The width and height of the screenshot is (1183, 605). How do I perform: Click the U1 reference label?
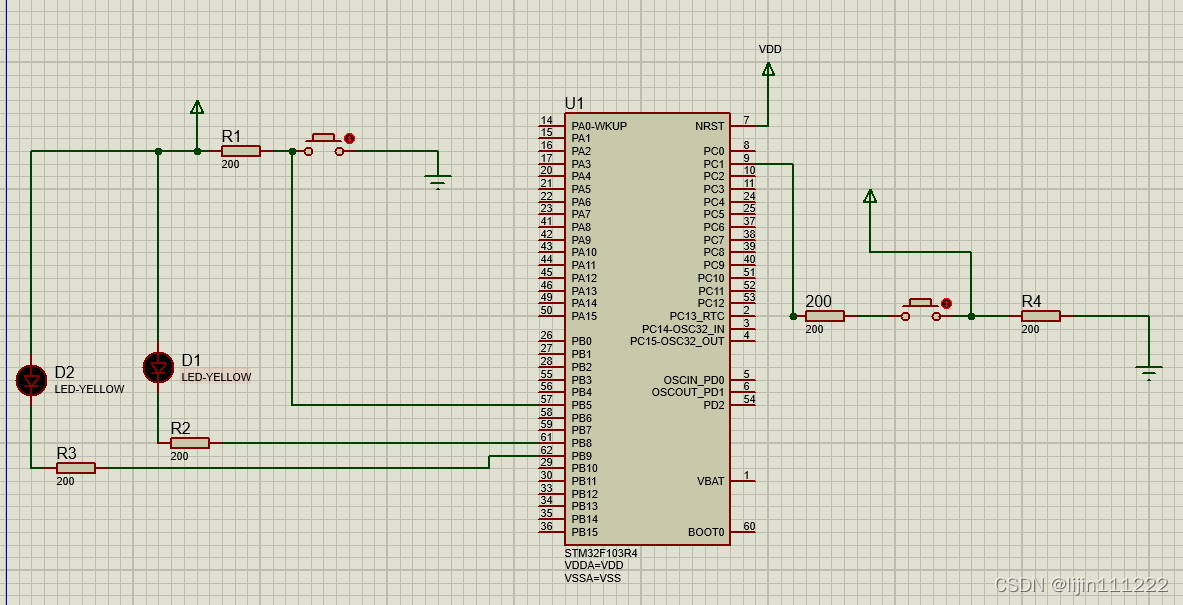point(574,103)
